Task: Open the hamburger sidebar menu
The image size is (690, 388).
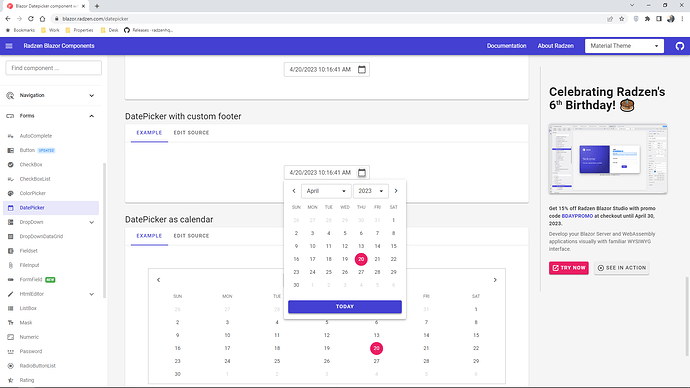Action: coord(9,46)
